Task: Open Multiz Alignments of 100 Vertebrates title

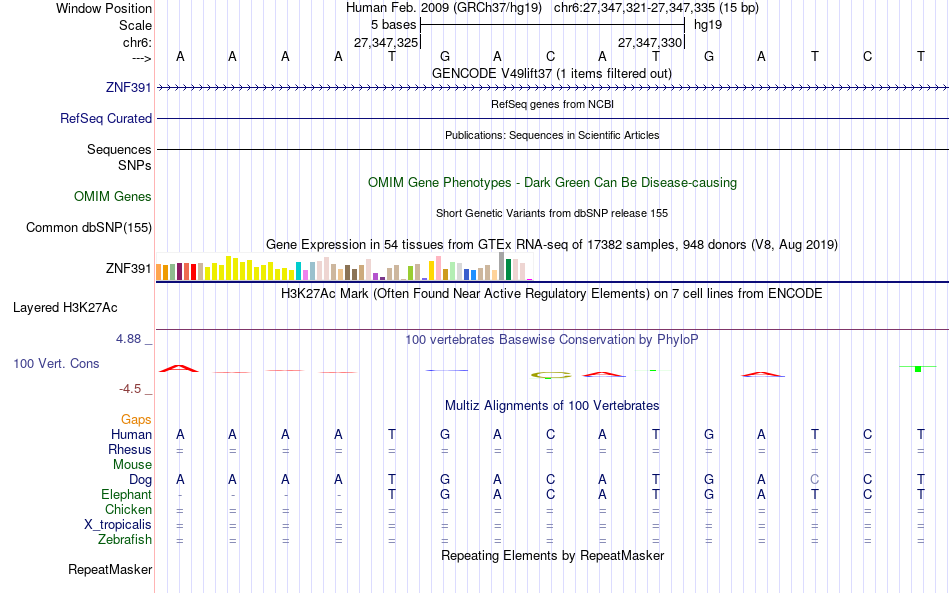Action: [552, 405]
